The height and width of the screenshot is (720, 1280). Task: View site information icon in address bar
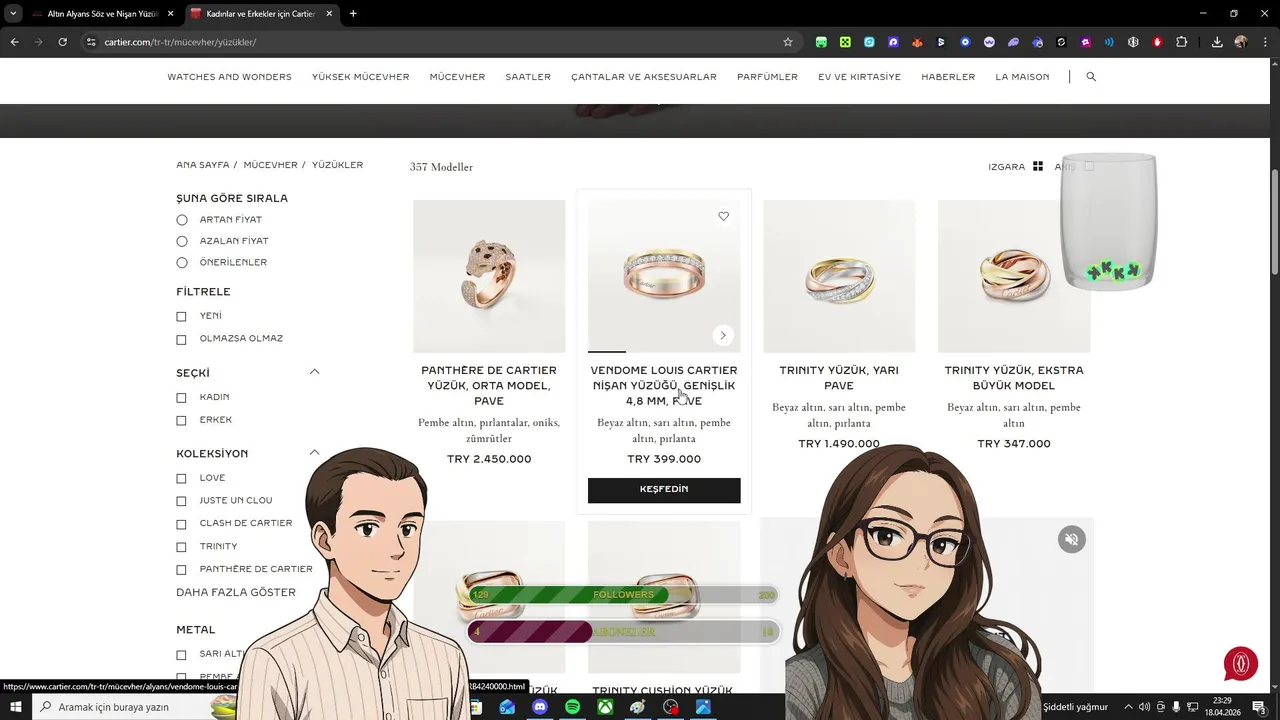coord(91,42)
